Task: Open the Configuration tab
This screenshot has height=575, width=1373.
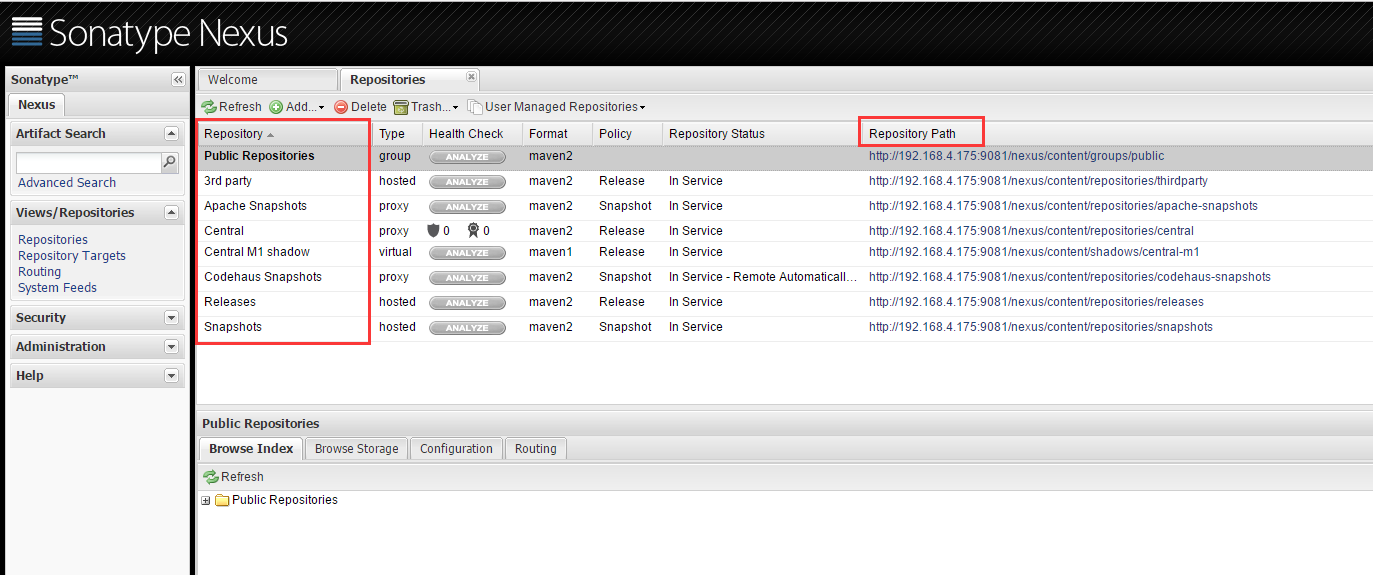Action: click(x=456, y=449)
